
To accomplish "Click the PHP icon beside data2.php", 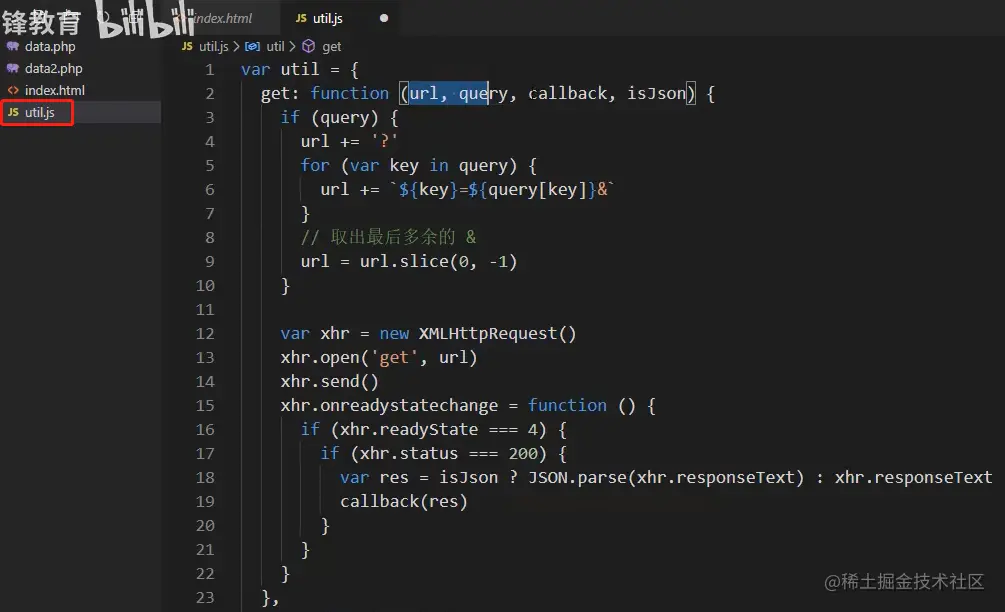I will 13,68.
